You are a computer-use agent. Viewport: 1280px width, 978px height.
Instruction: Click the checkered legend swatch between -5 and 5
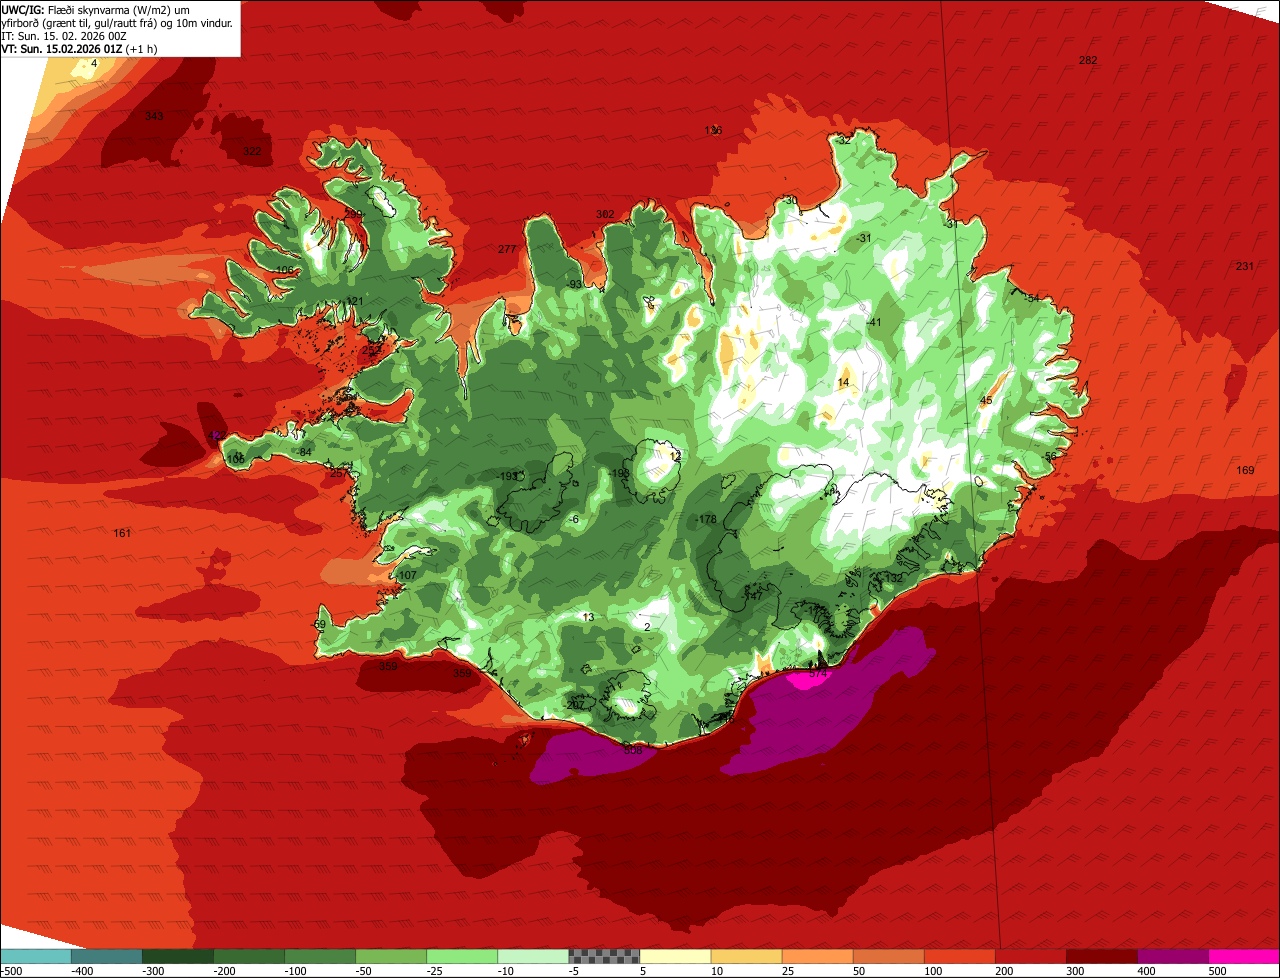pos(603,956)
